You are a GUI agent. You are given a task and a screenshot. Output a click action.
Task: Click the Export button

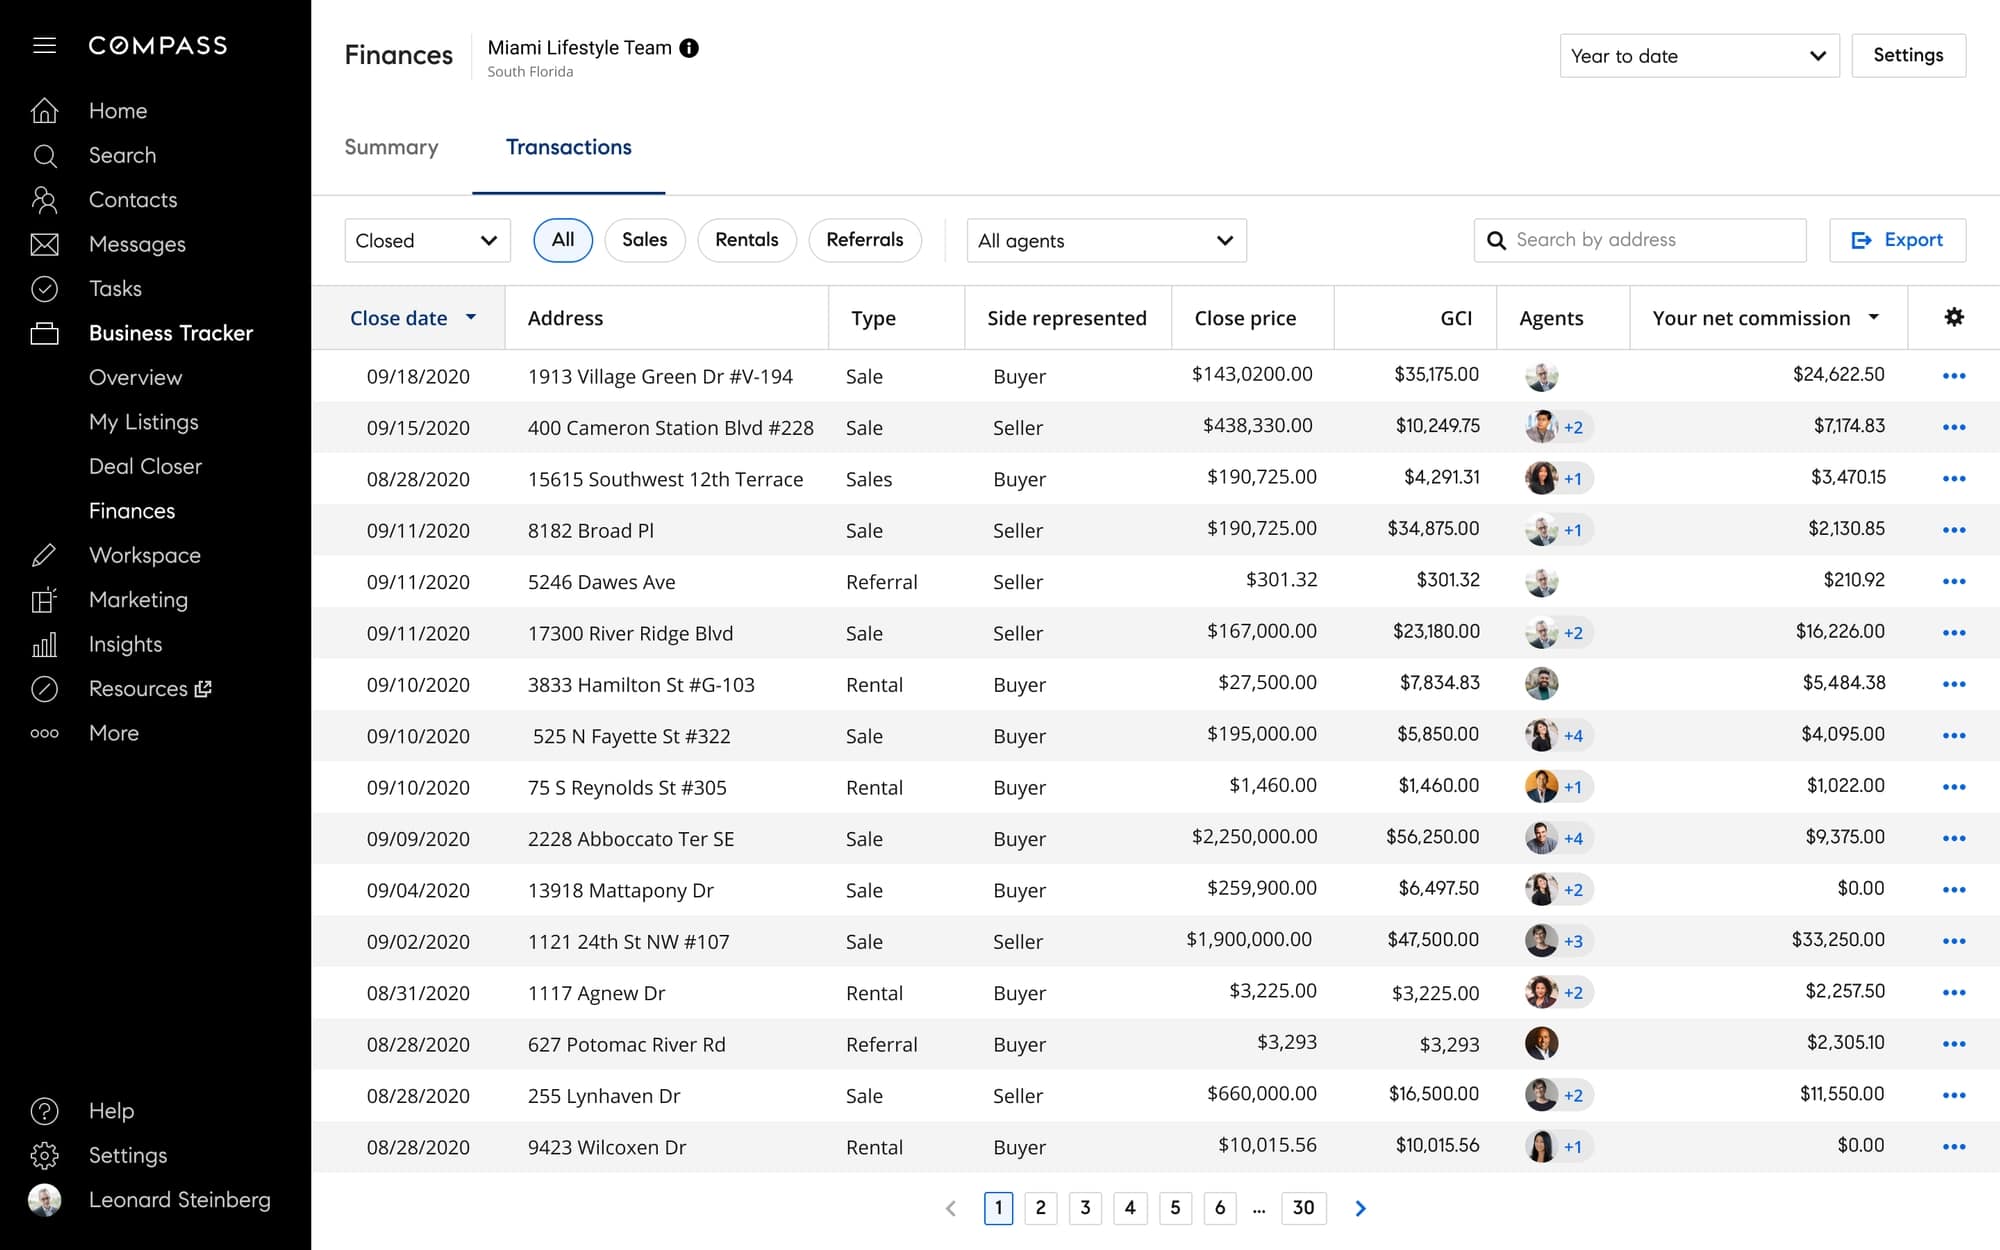click(1897, 240)
